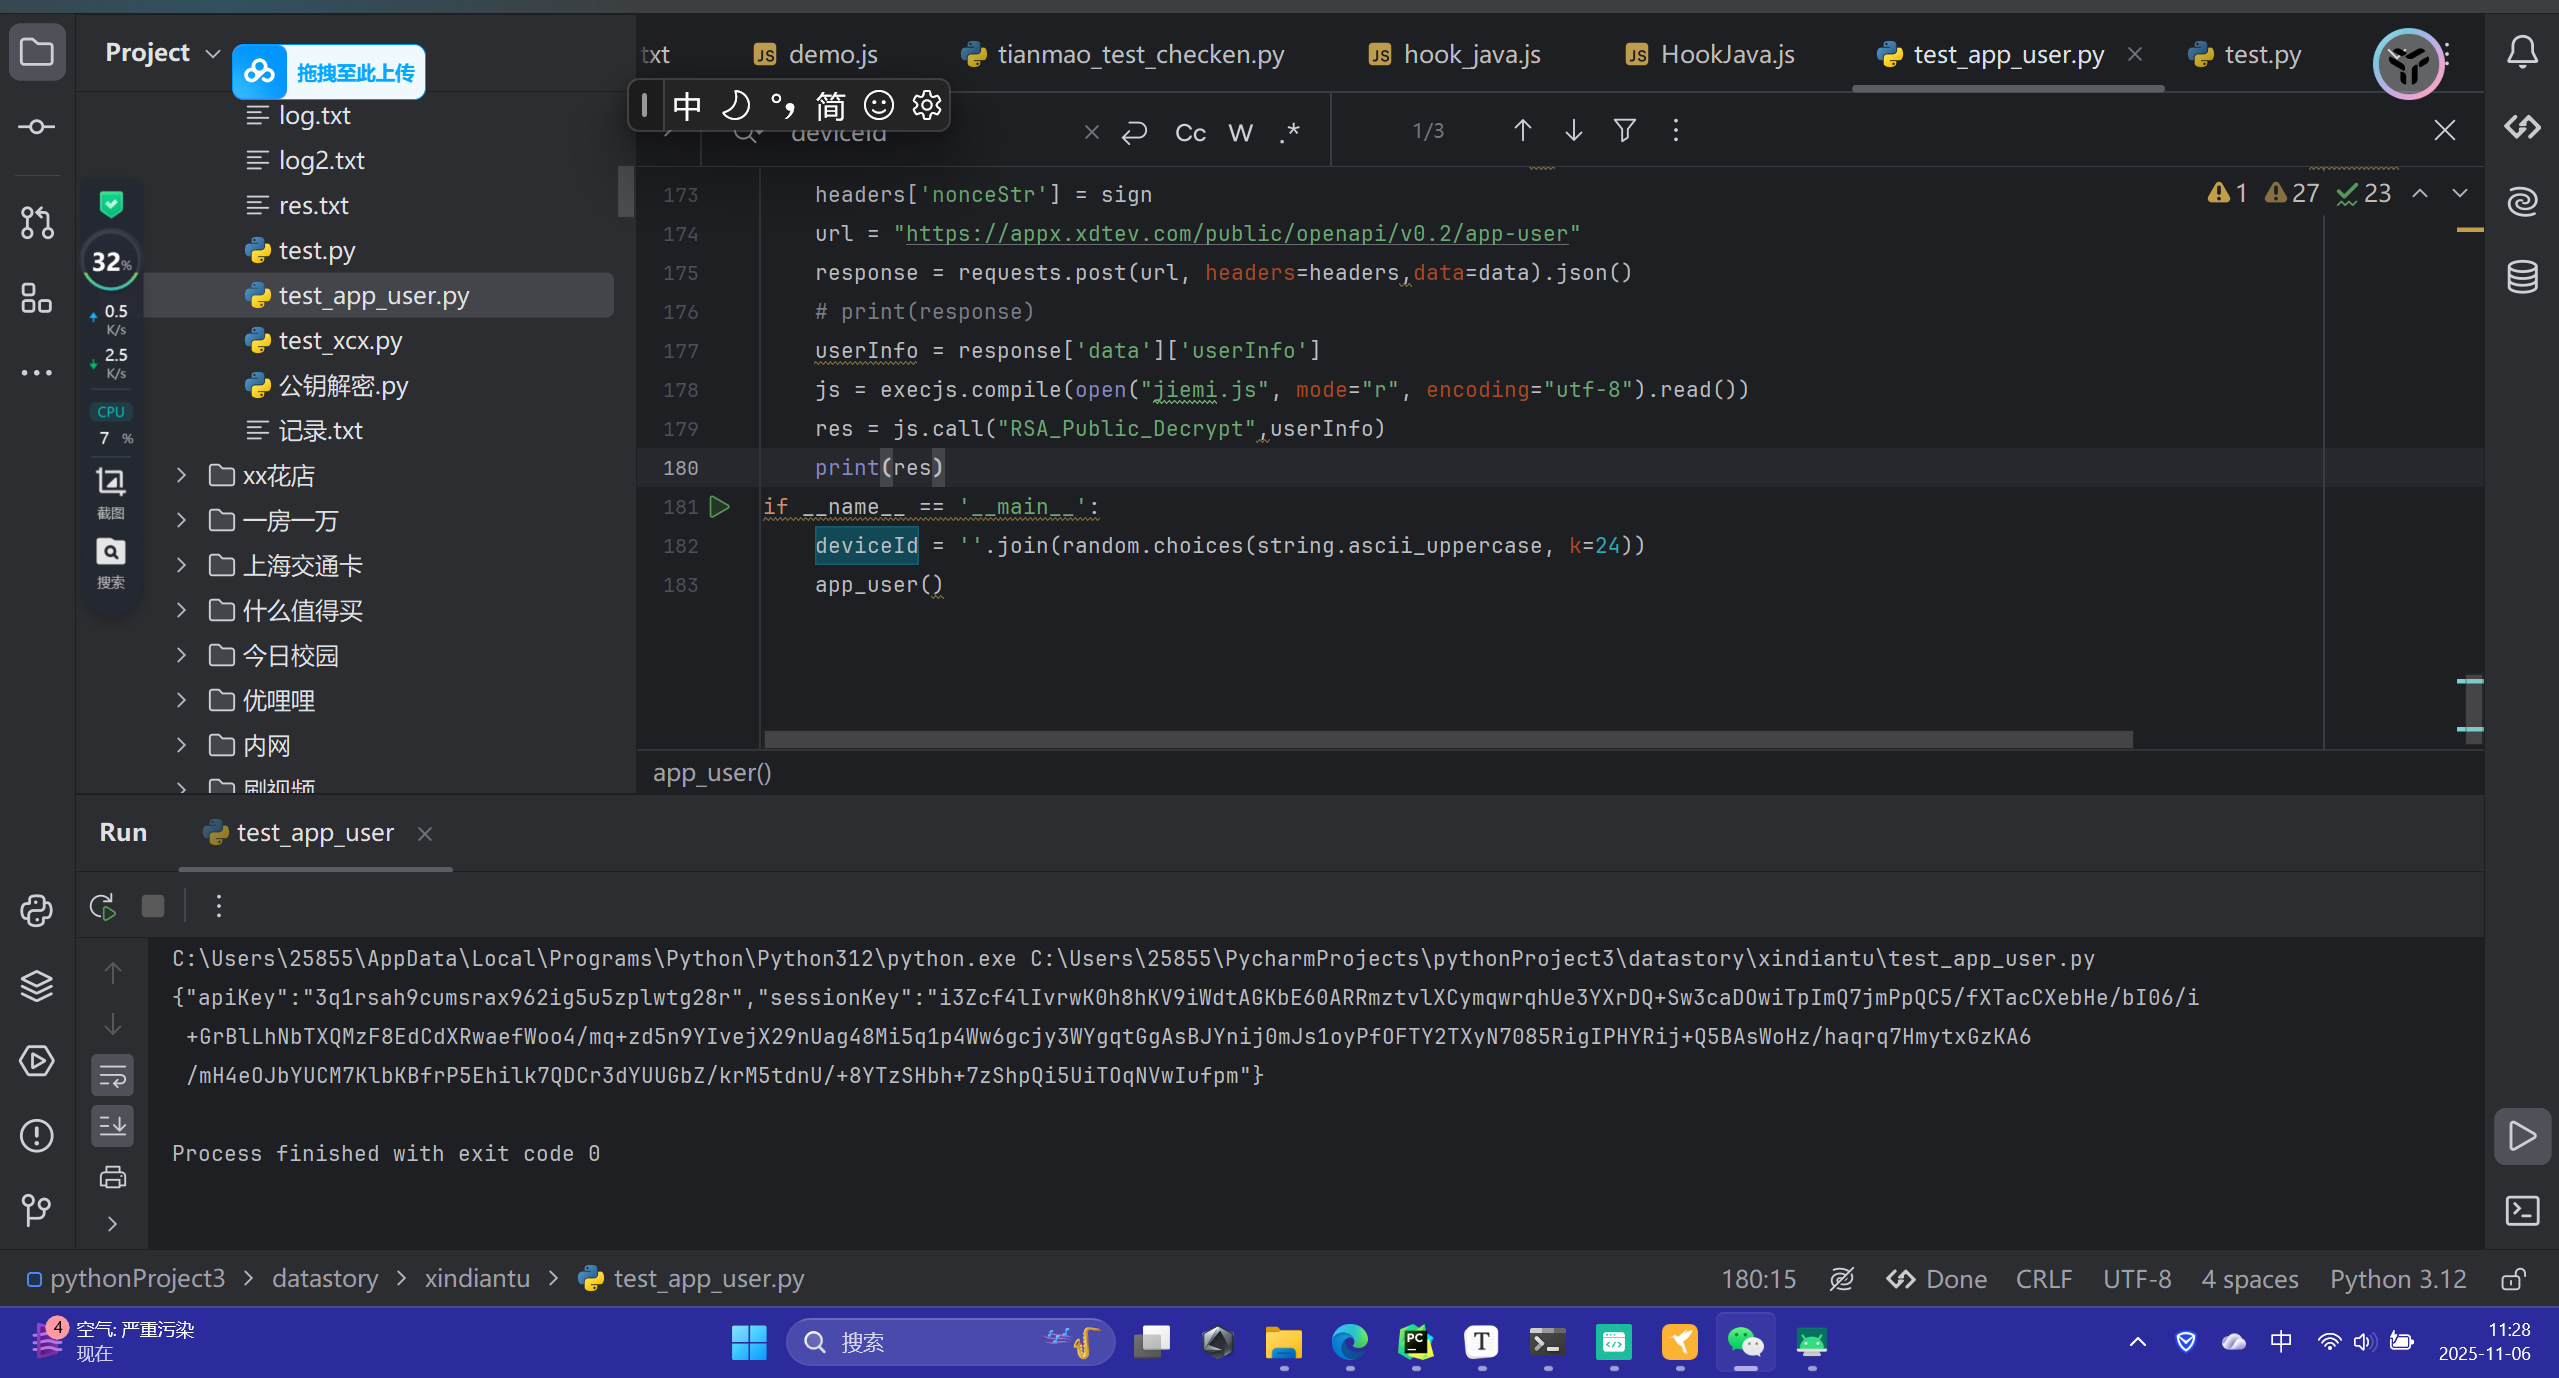Image resolution: width=2559 pixels, height=1378 pixels.
Task: Expand the xx花店 folder
Action: (x=181, y=475)
